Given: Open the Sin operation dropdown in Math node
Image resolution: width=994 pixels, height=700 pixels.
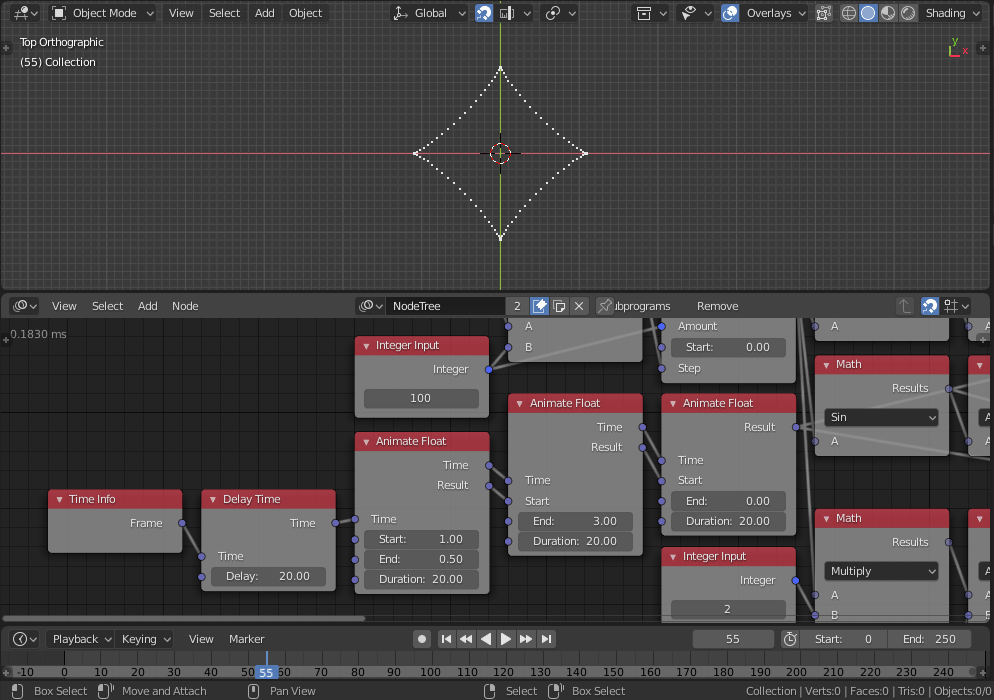Looking at the screenshot, I should click(880, 417).
